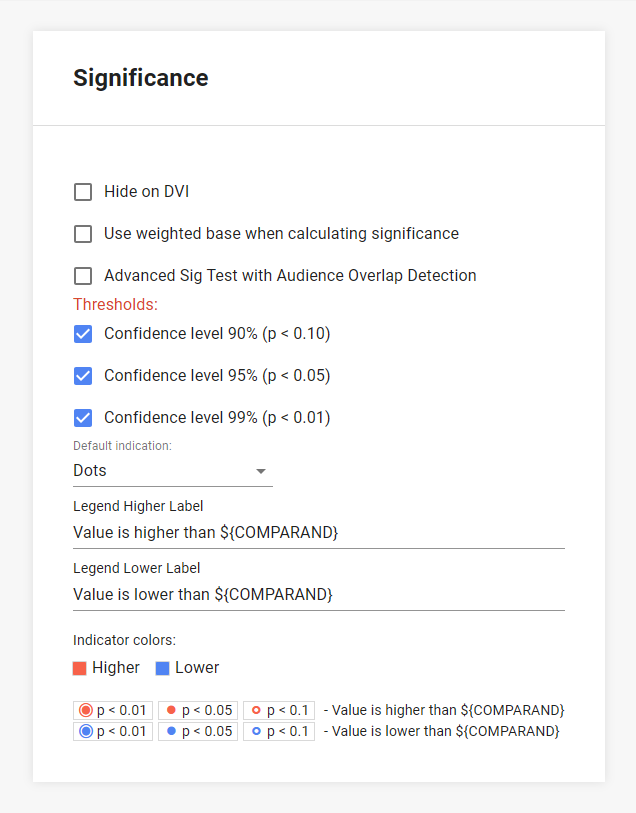Enable the Hide on DVI checkbox

pyautogui.click(x=83, y=192)
